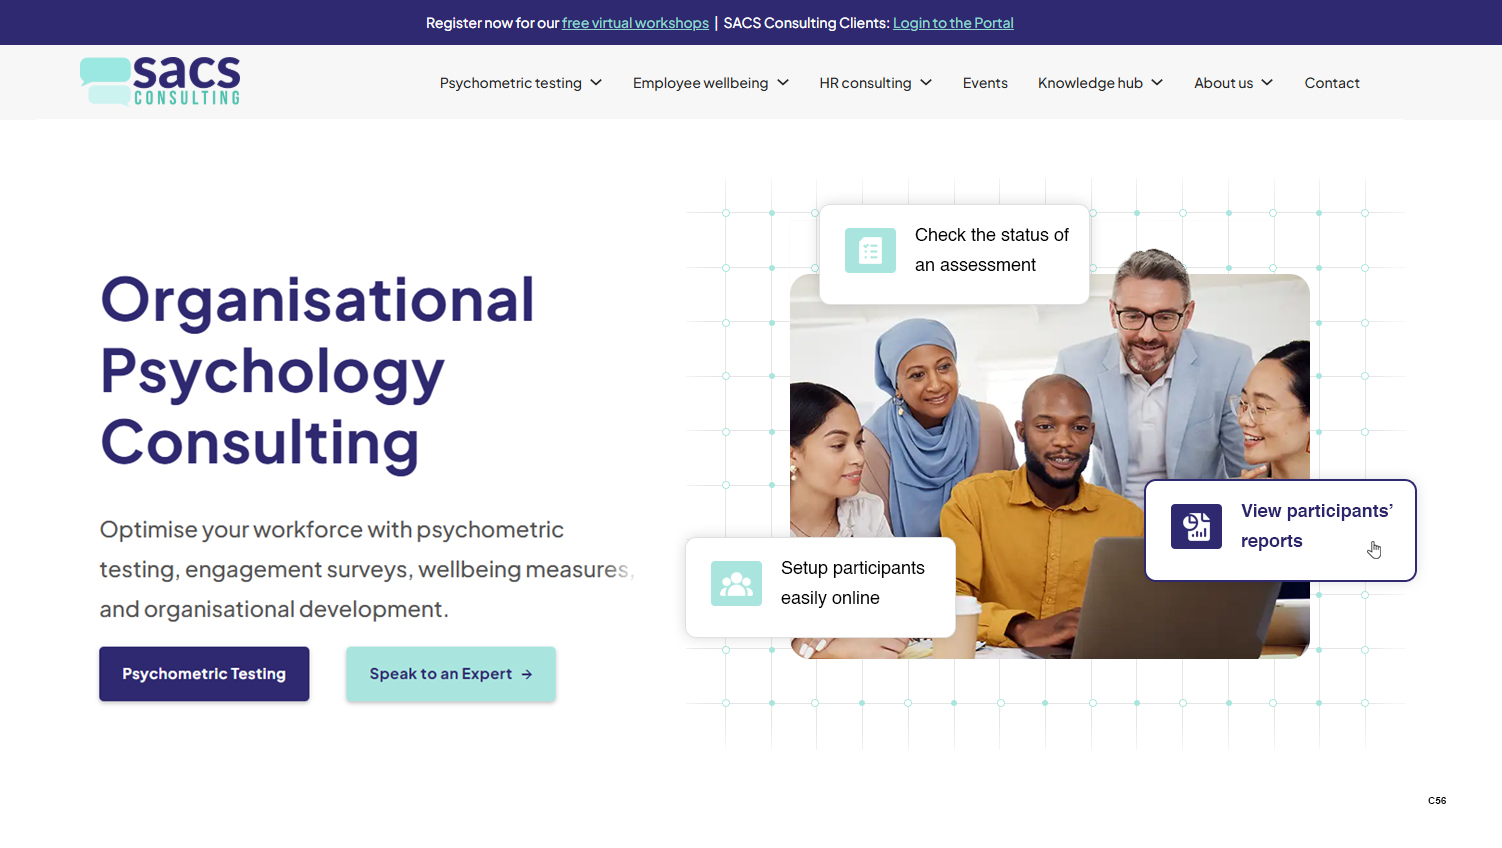This screenshot has height=848, width=1502.
Task: Open the HR consulting menu
Action: point(876,83)
